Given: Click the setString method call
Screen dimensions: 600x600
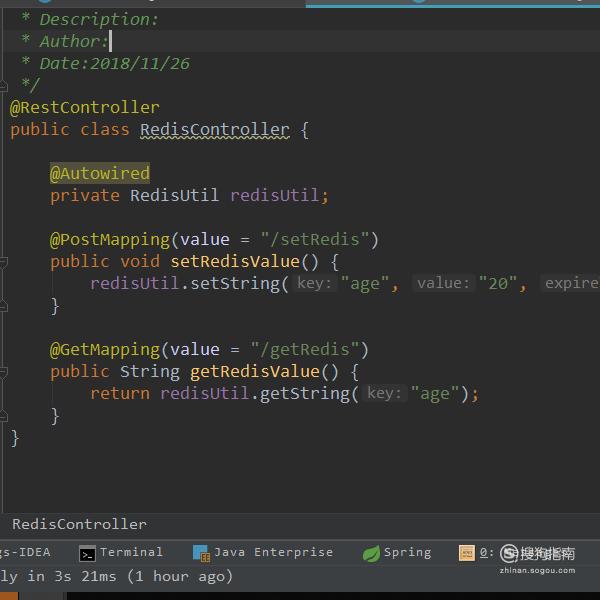Looking at the screenshot, I should pos(235,284).
